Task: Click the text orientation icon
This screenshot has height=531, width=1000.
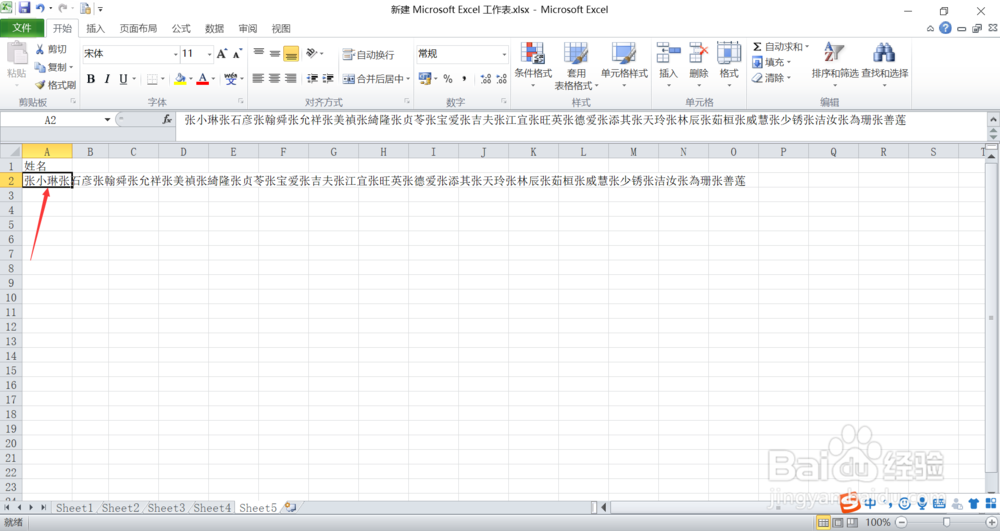Action: coord(311,54)
